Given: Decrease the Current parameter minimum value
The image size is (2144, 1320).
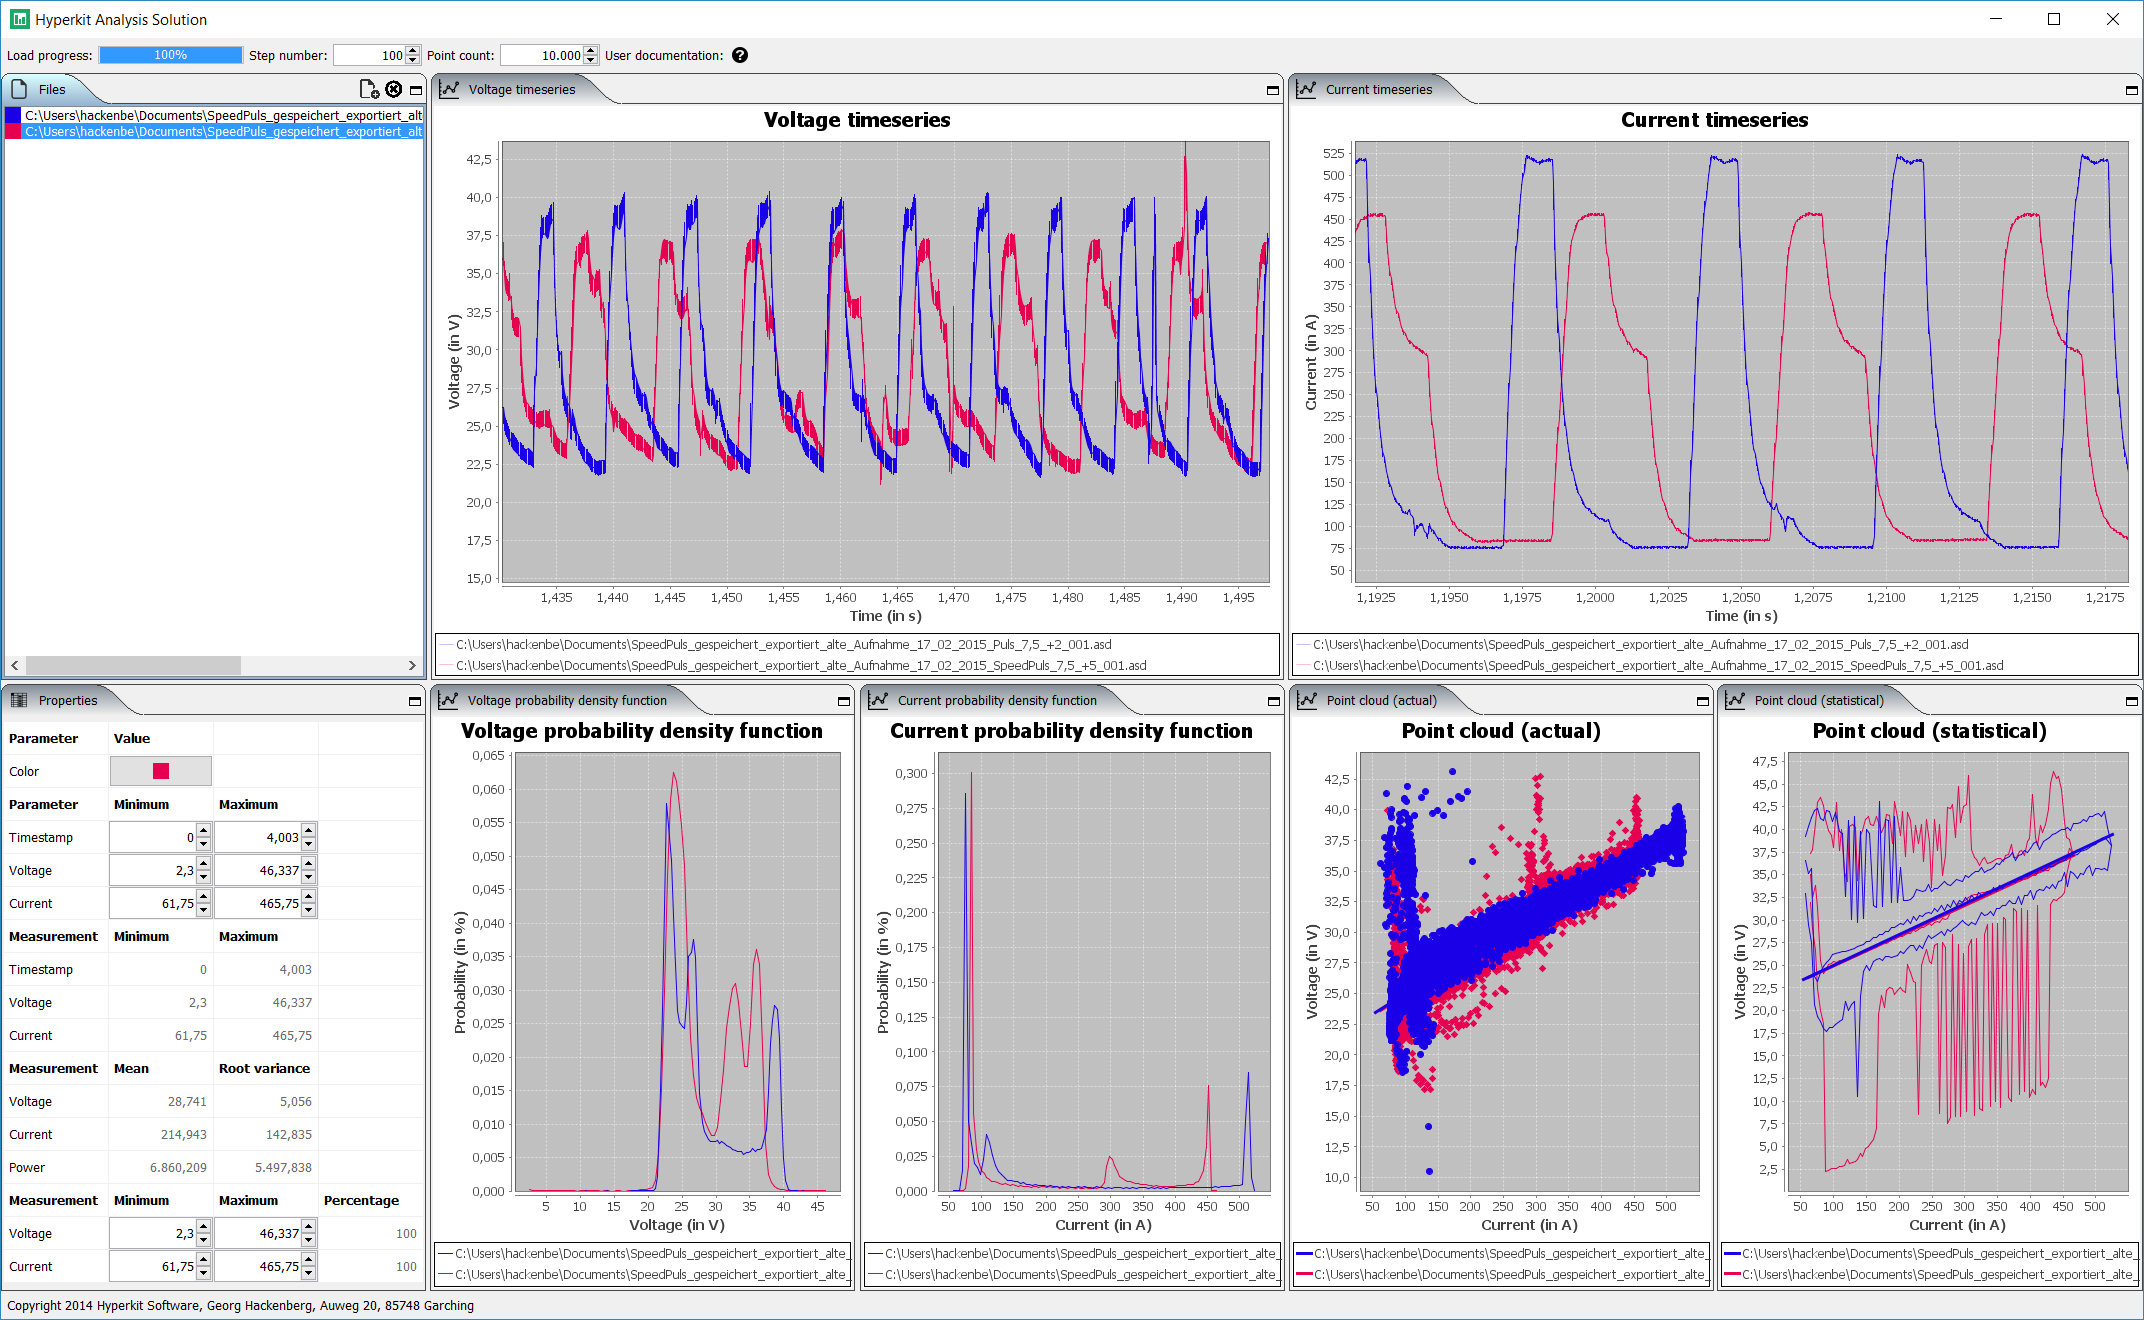Looking at the screenshot, I should tap(204, 909).
